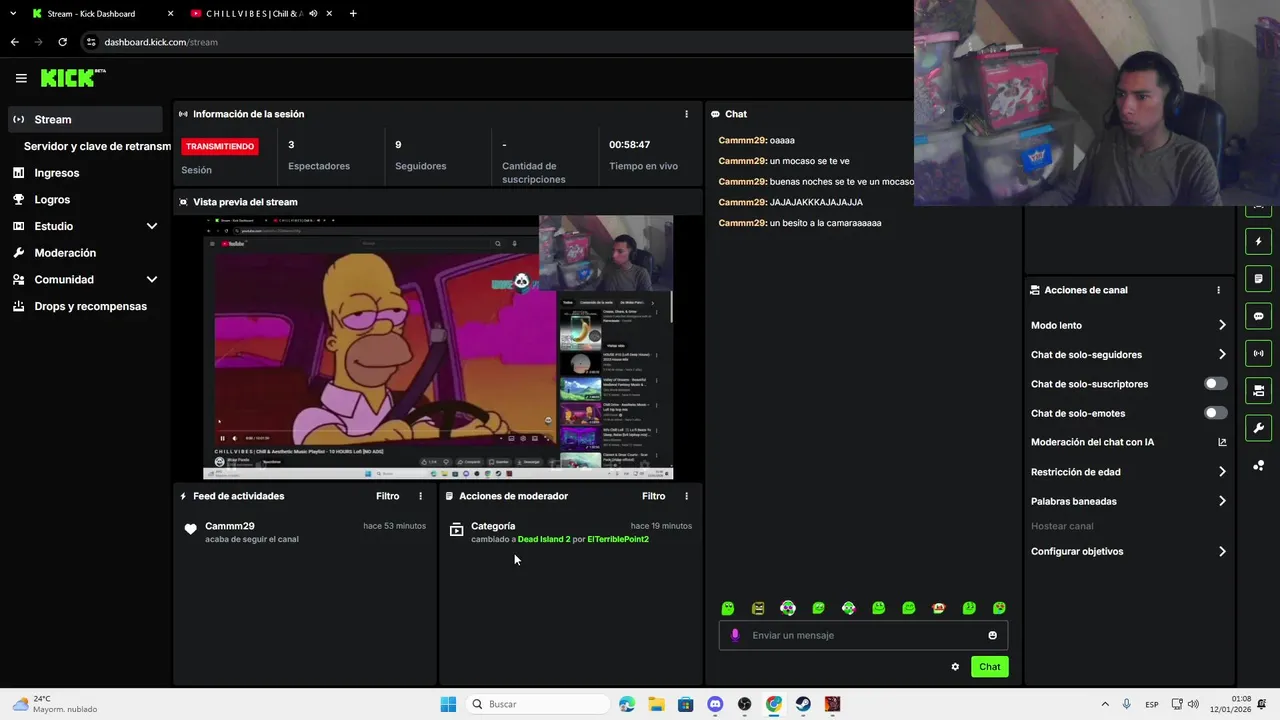
Task: Toggle Chat de solo-emotes switch
Action: (1215, 413)
